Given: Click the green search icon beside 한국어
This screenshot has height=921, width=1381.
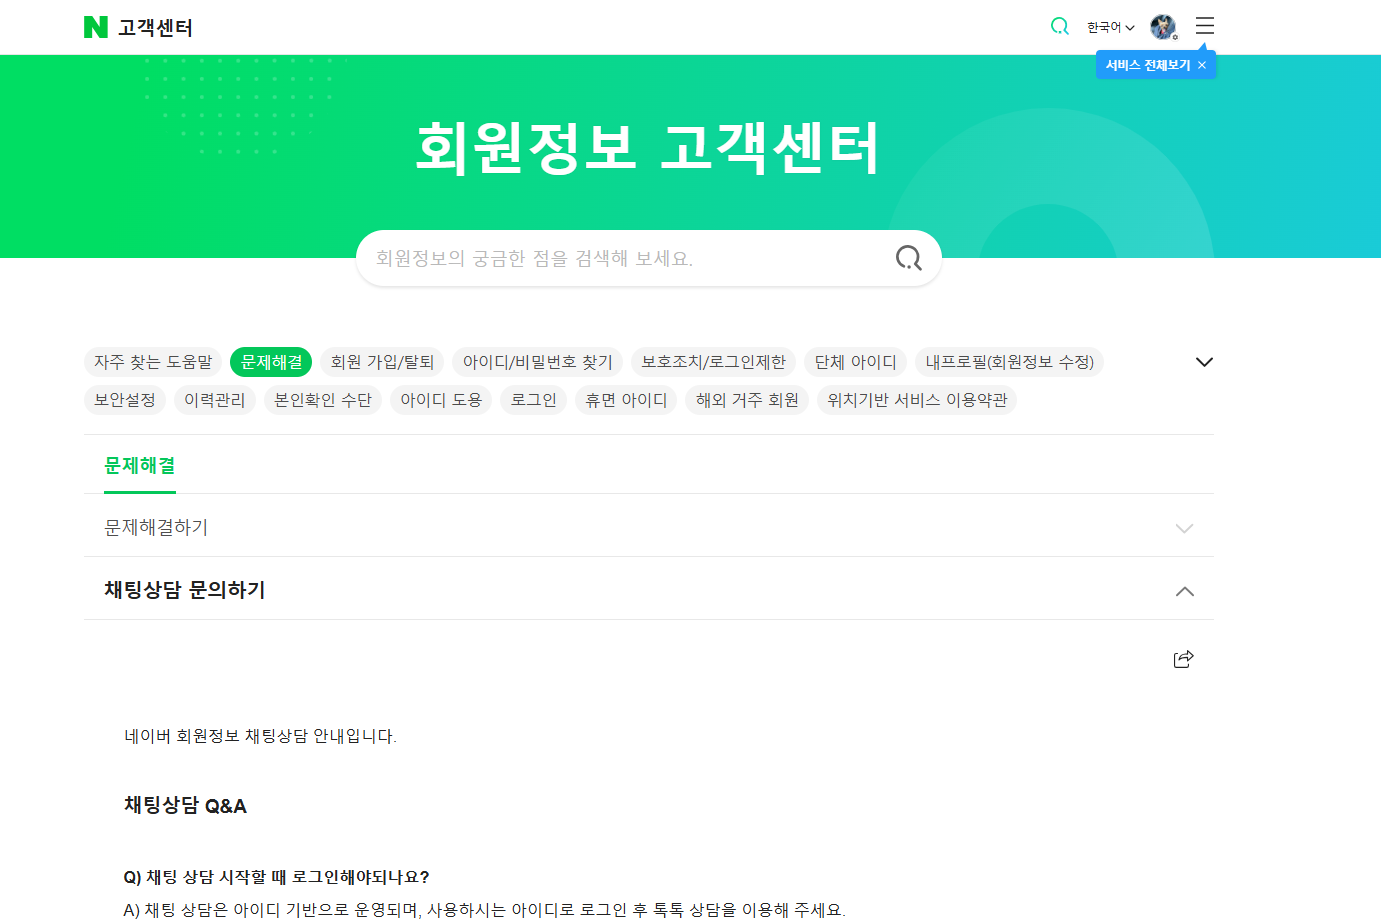Looking at the screenshot, I should [1059, 27].
